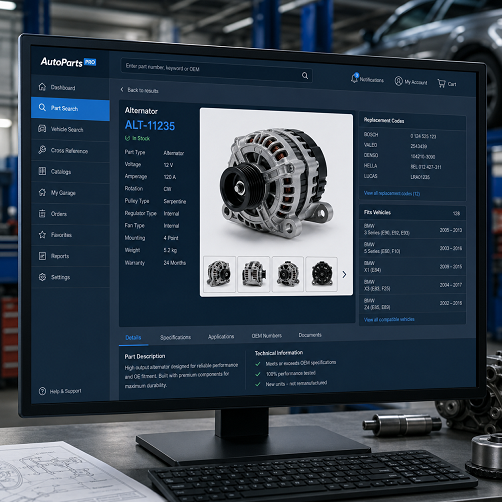This screenshot has width=502, height=502.
Task: Open the OEM Numbers tab
Action: (267, 336)
